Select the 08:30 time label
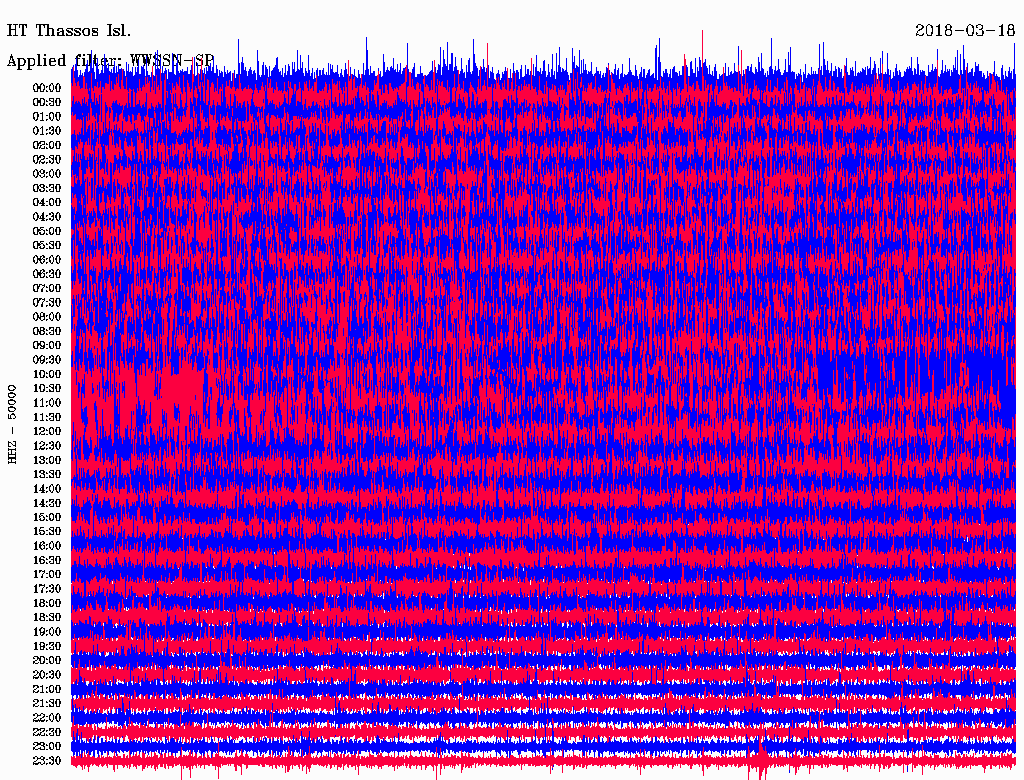This screenshot has height=780, width=1024. (47, 331)
